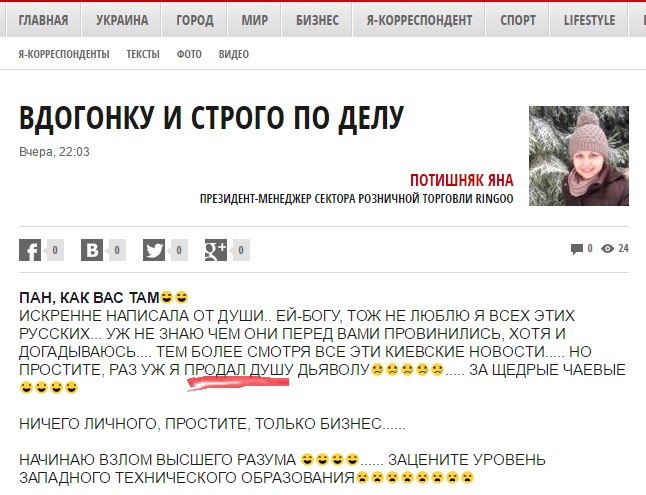The width and height of the screenshot is (646, 495).
Task: Select the БИЗНЕС navigation item
Action: coord(317,20)
